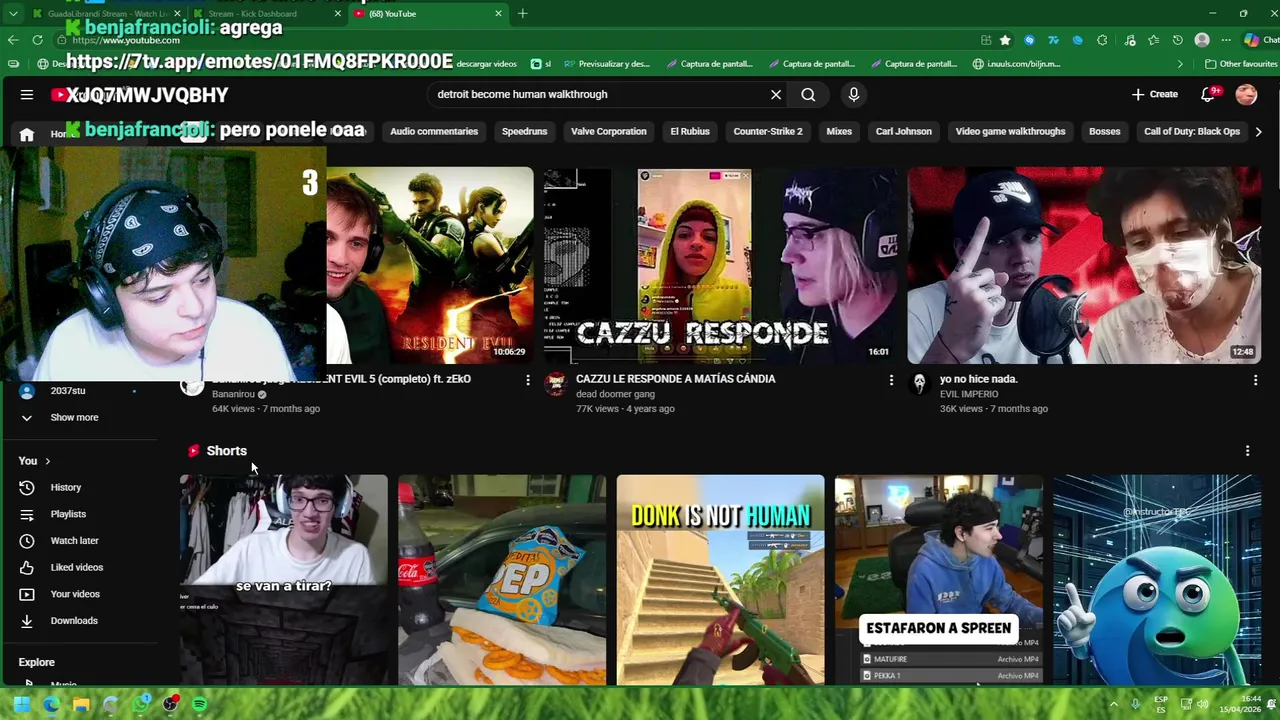
Task: Open the account avatar menu
Action: pyautogui.click(x=1246, y=94)
